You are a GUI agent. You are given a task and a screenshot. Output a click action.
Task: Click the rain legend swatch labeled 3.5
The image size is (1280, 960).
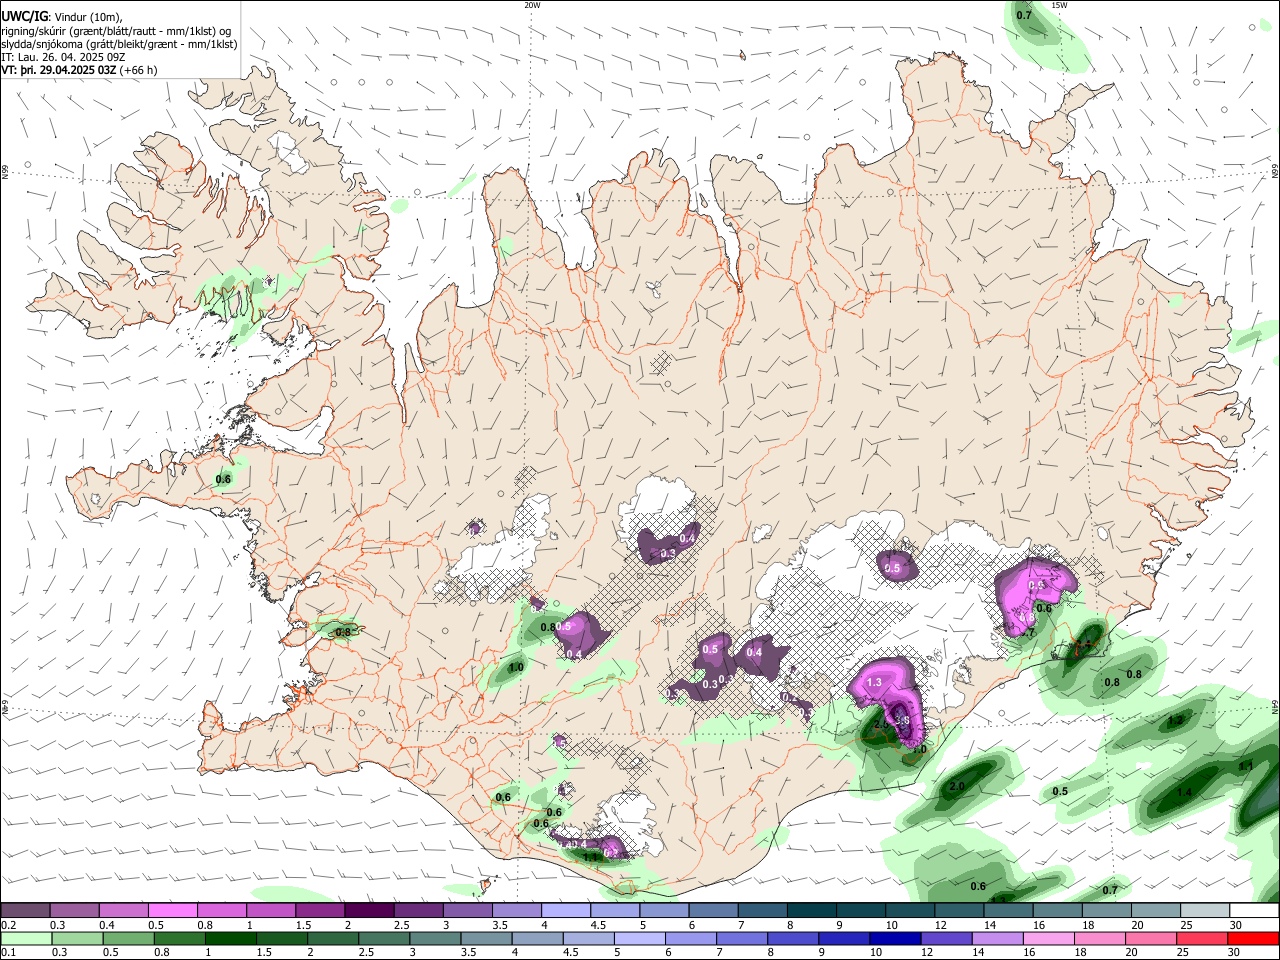coord(486,939)
